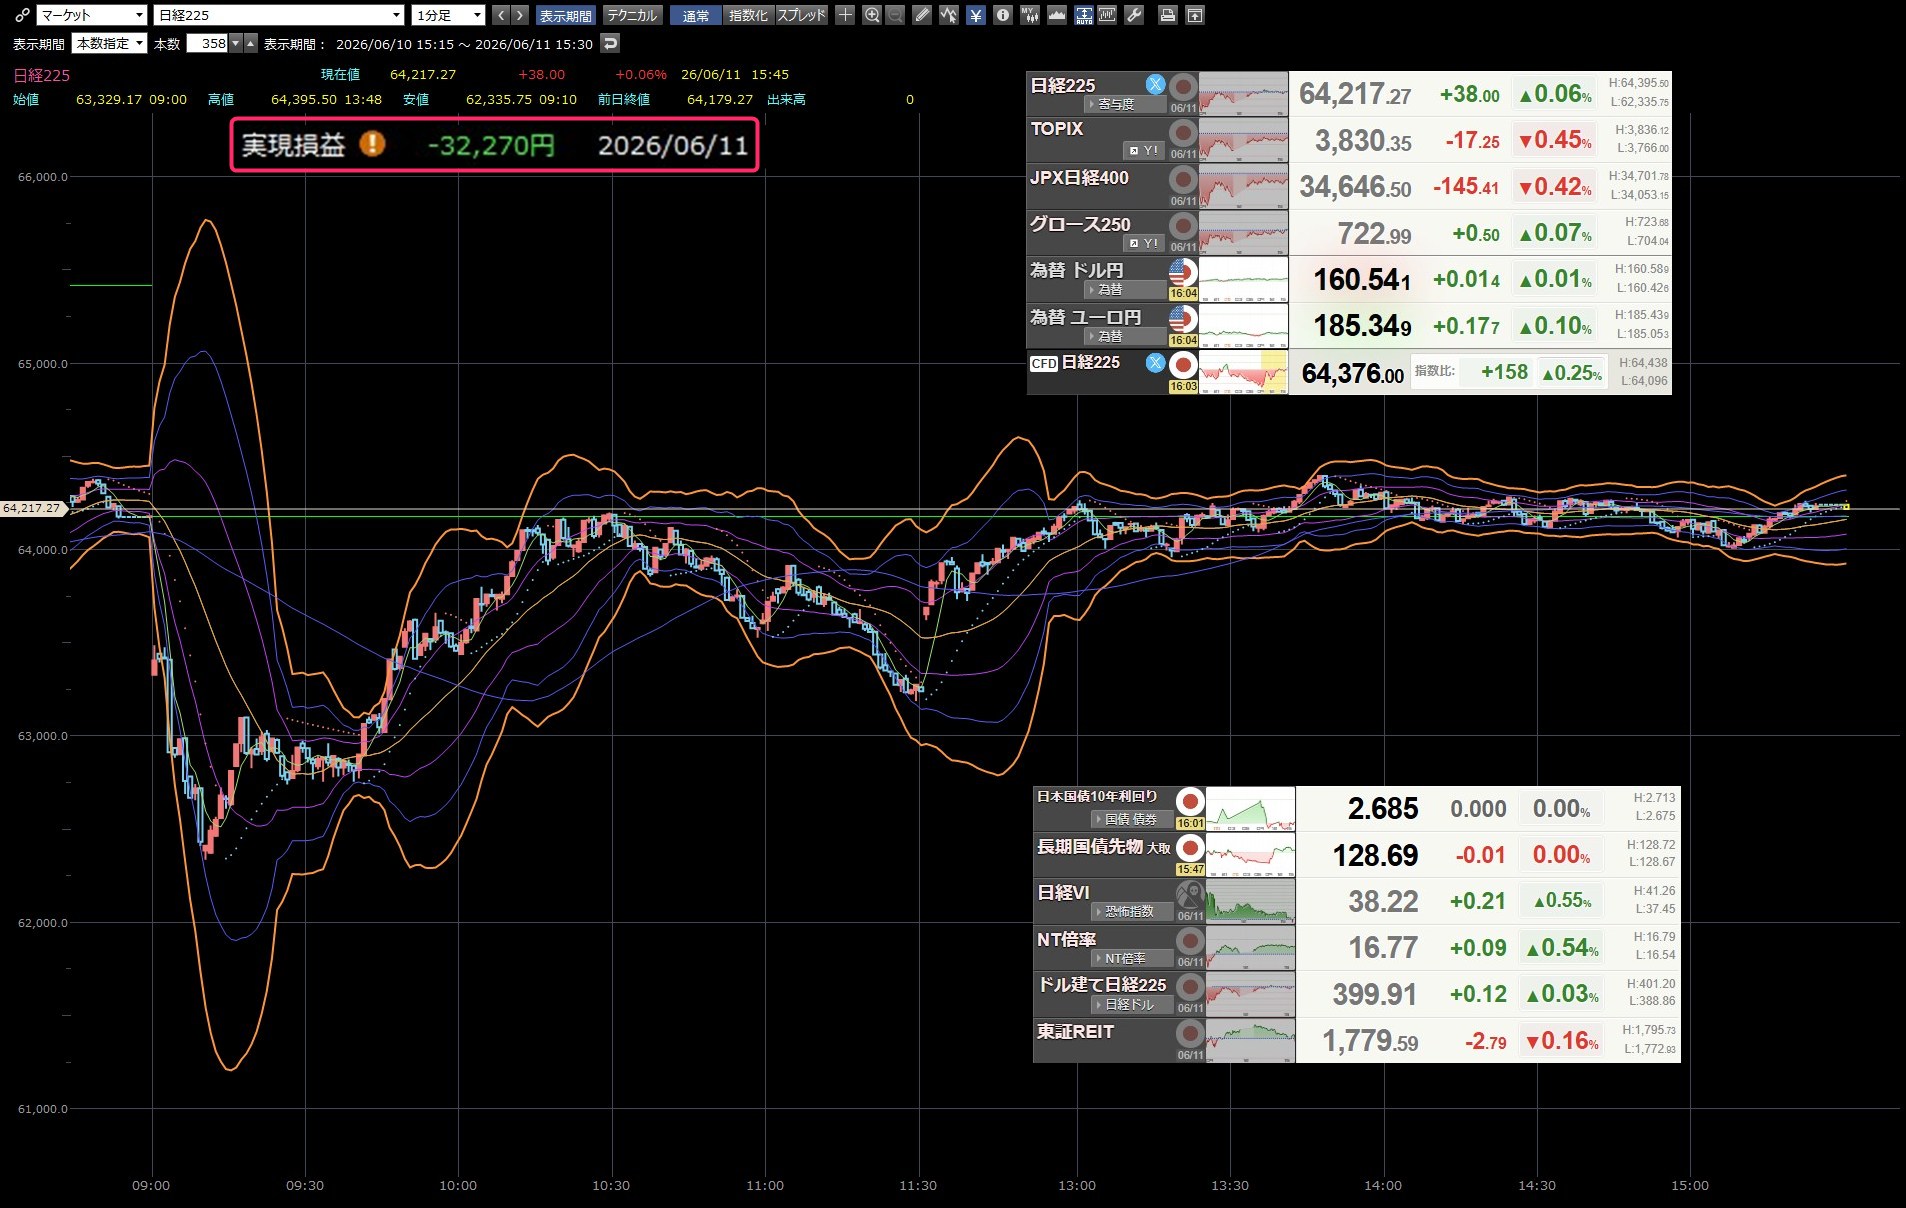Click the crosshair plus cursor icon
Viewport: 1906px width, 1208px height.
845,15
